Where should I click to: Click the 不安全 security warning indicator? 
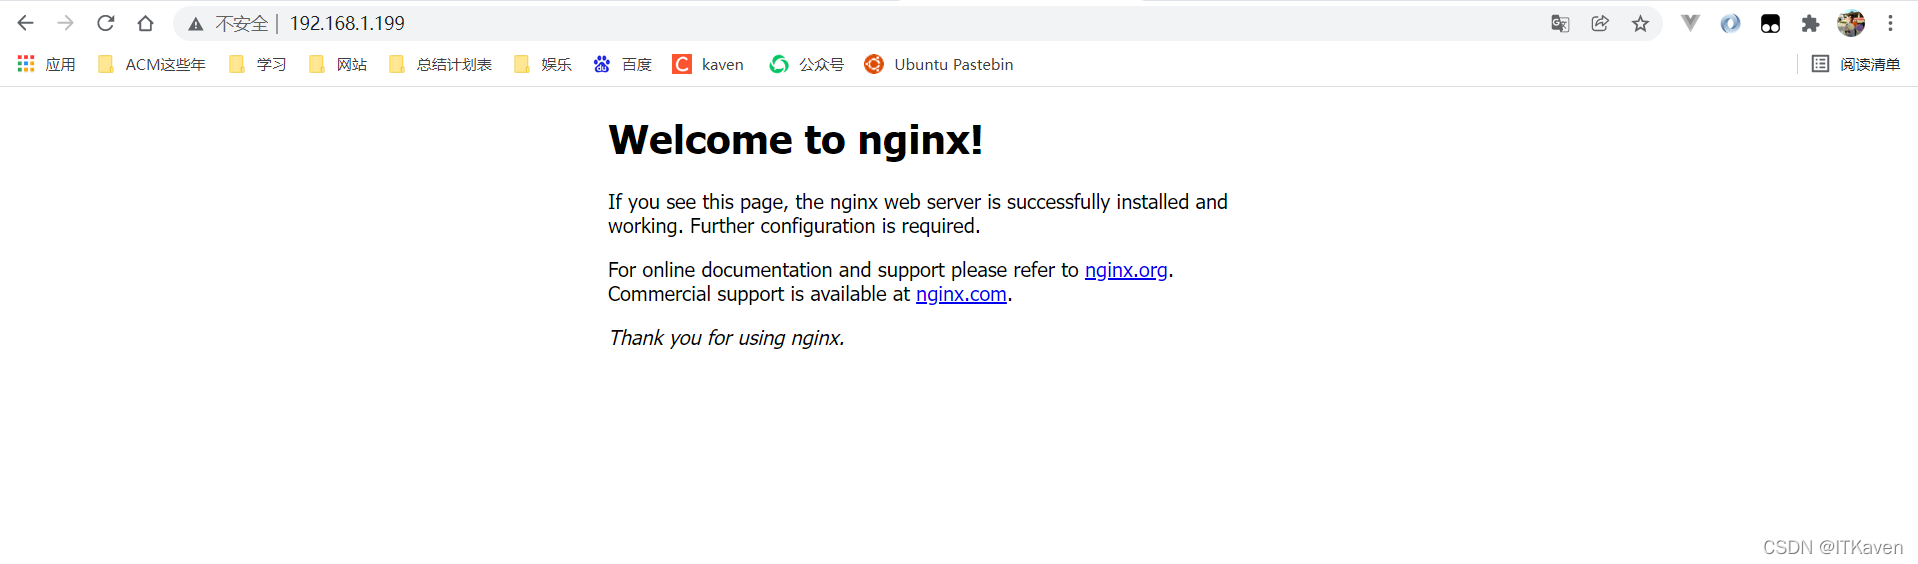(x=230, y=23)
